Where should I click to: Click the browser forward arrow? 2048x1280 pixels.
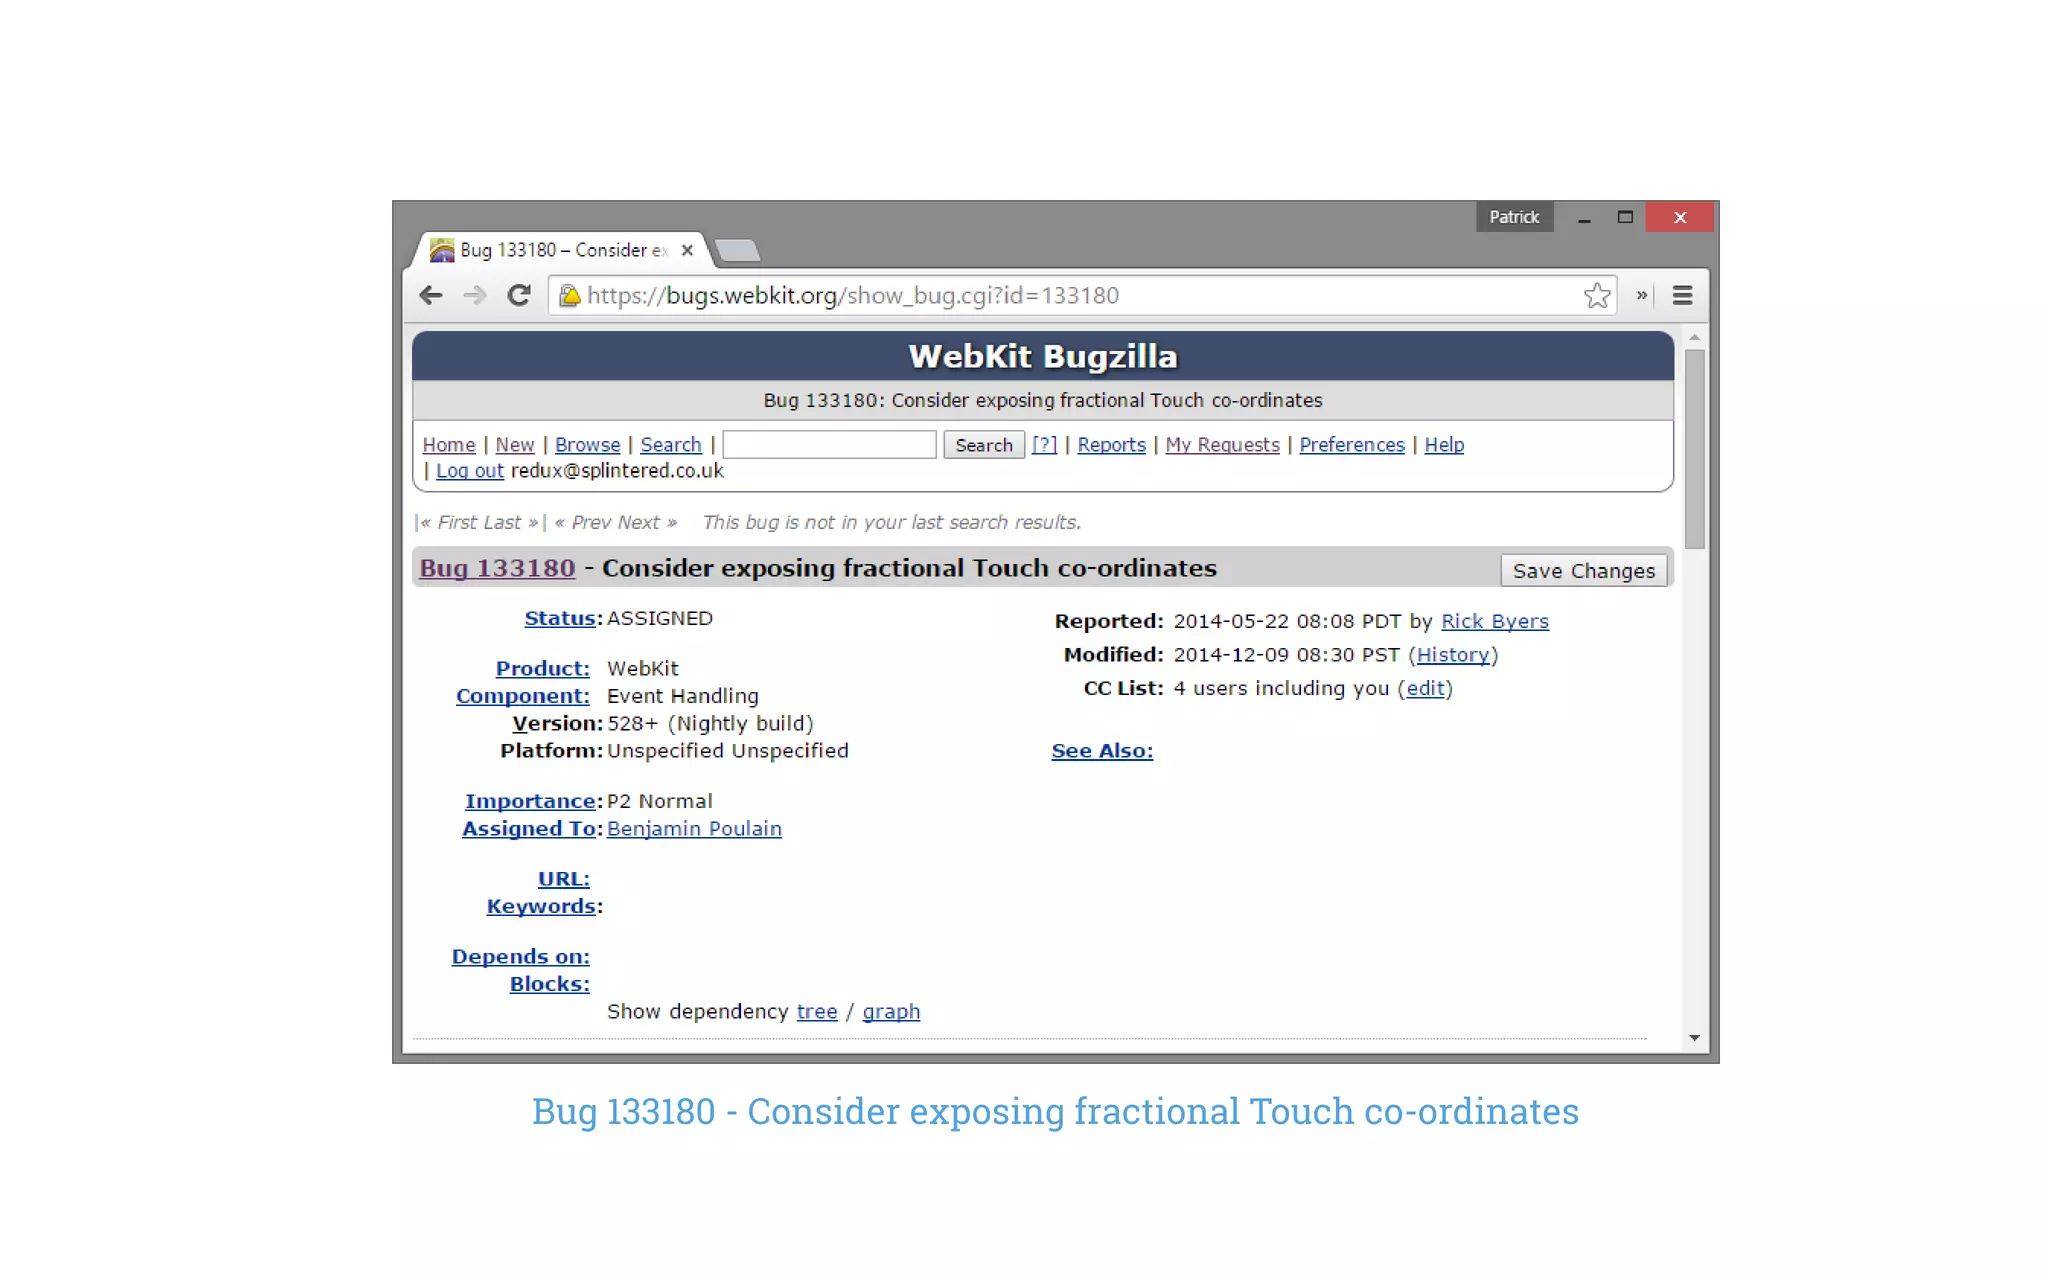[x=475, y=295]
